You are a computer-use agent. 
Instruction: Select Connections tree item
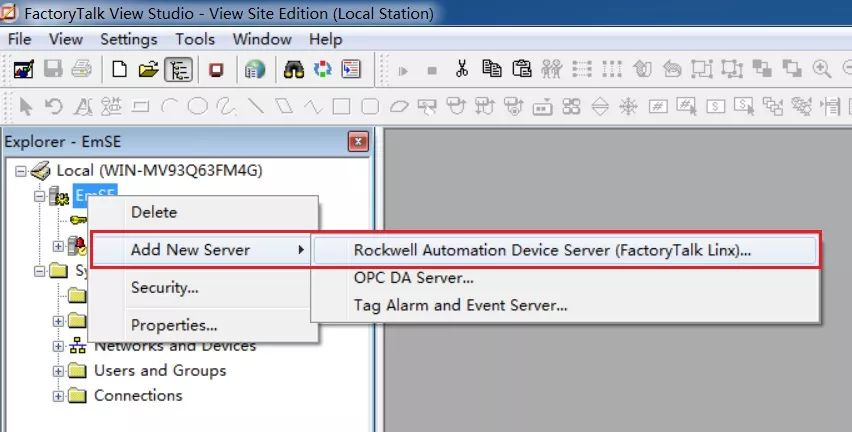(x=138, y=396)
